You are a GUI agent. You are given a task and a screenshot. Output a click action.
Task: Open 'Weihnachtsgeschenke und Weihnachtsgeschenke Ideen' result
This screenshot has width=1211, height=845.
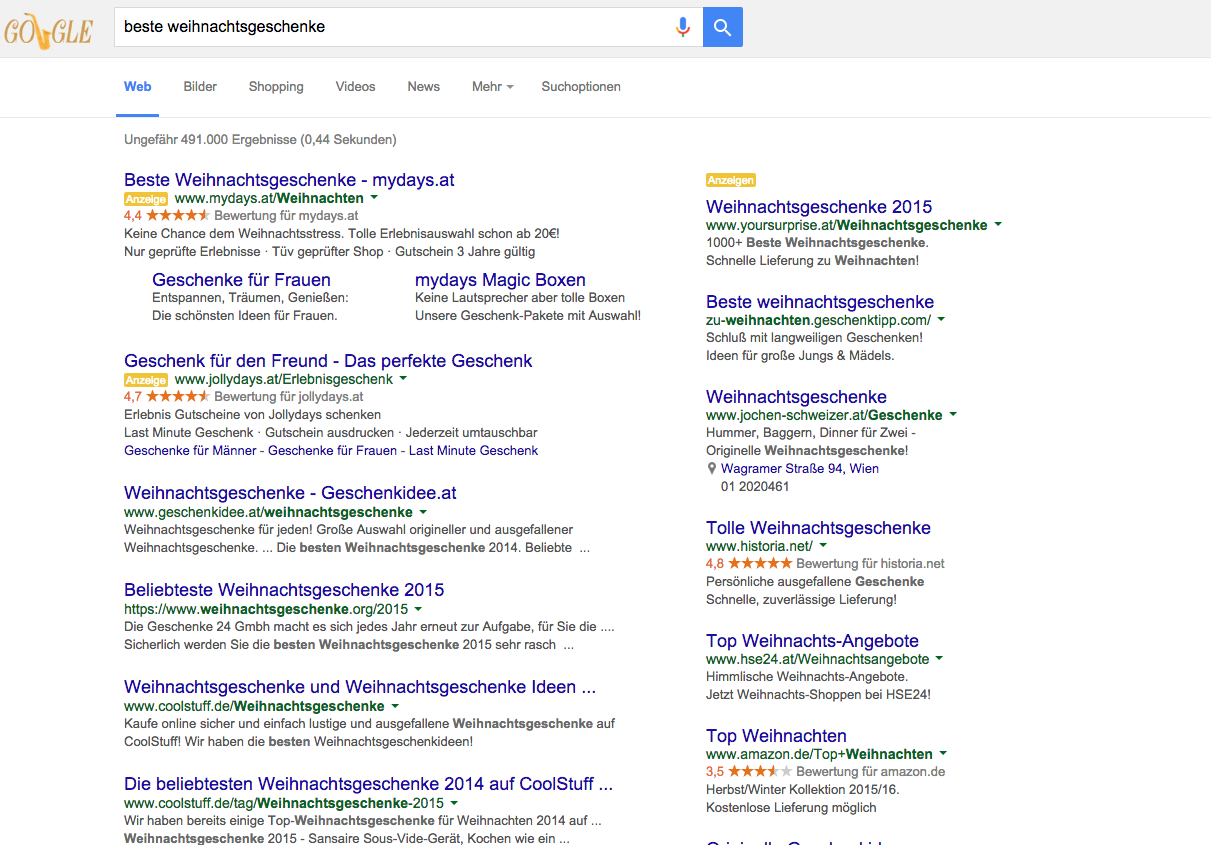360,687
